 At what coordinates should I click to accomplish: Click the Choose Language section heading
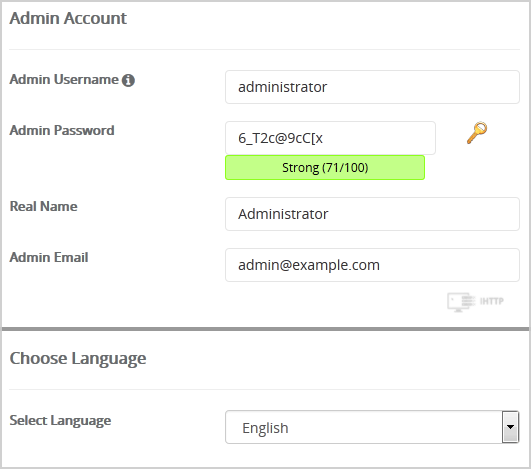point(78,359)
